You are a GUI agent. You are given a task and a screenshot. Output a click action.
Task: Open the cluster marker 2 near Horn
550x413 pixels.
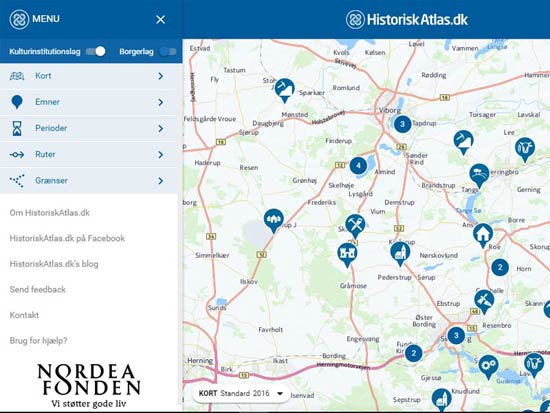pyautogui.click(x=500, y=267)
